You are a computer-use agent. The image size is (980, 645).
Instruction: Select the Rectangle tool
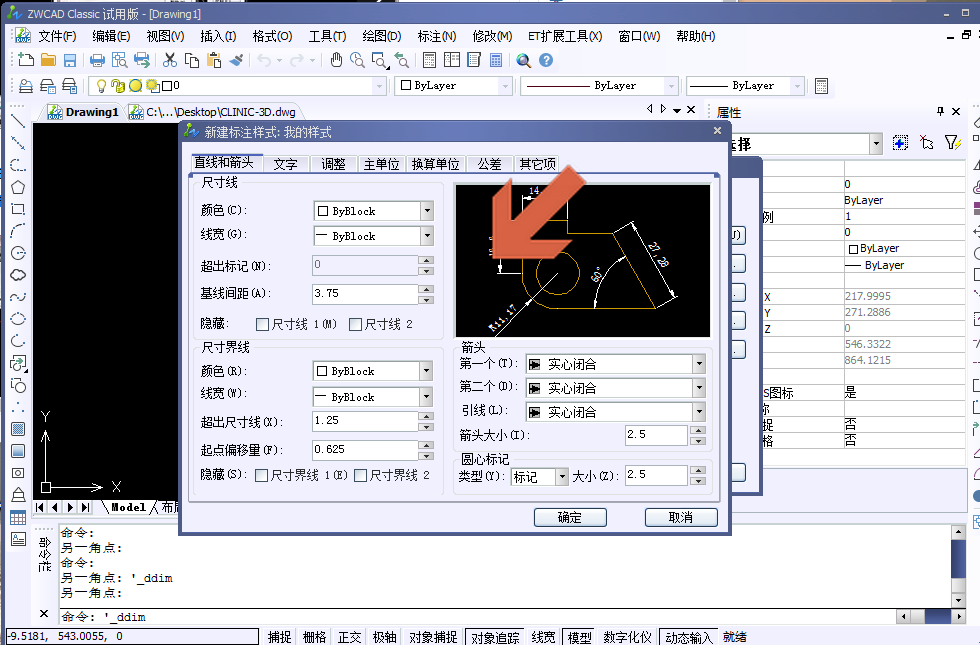(x=16, y=211)
